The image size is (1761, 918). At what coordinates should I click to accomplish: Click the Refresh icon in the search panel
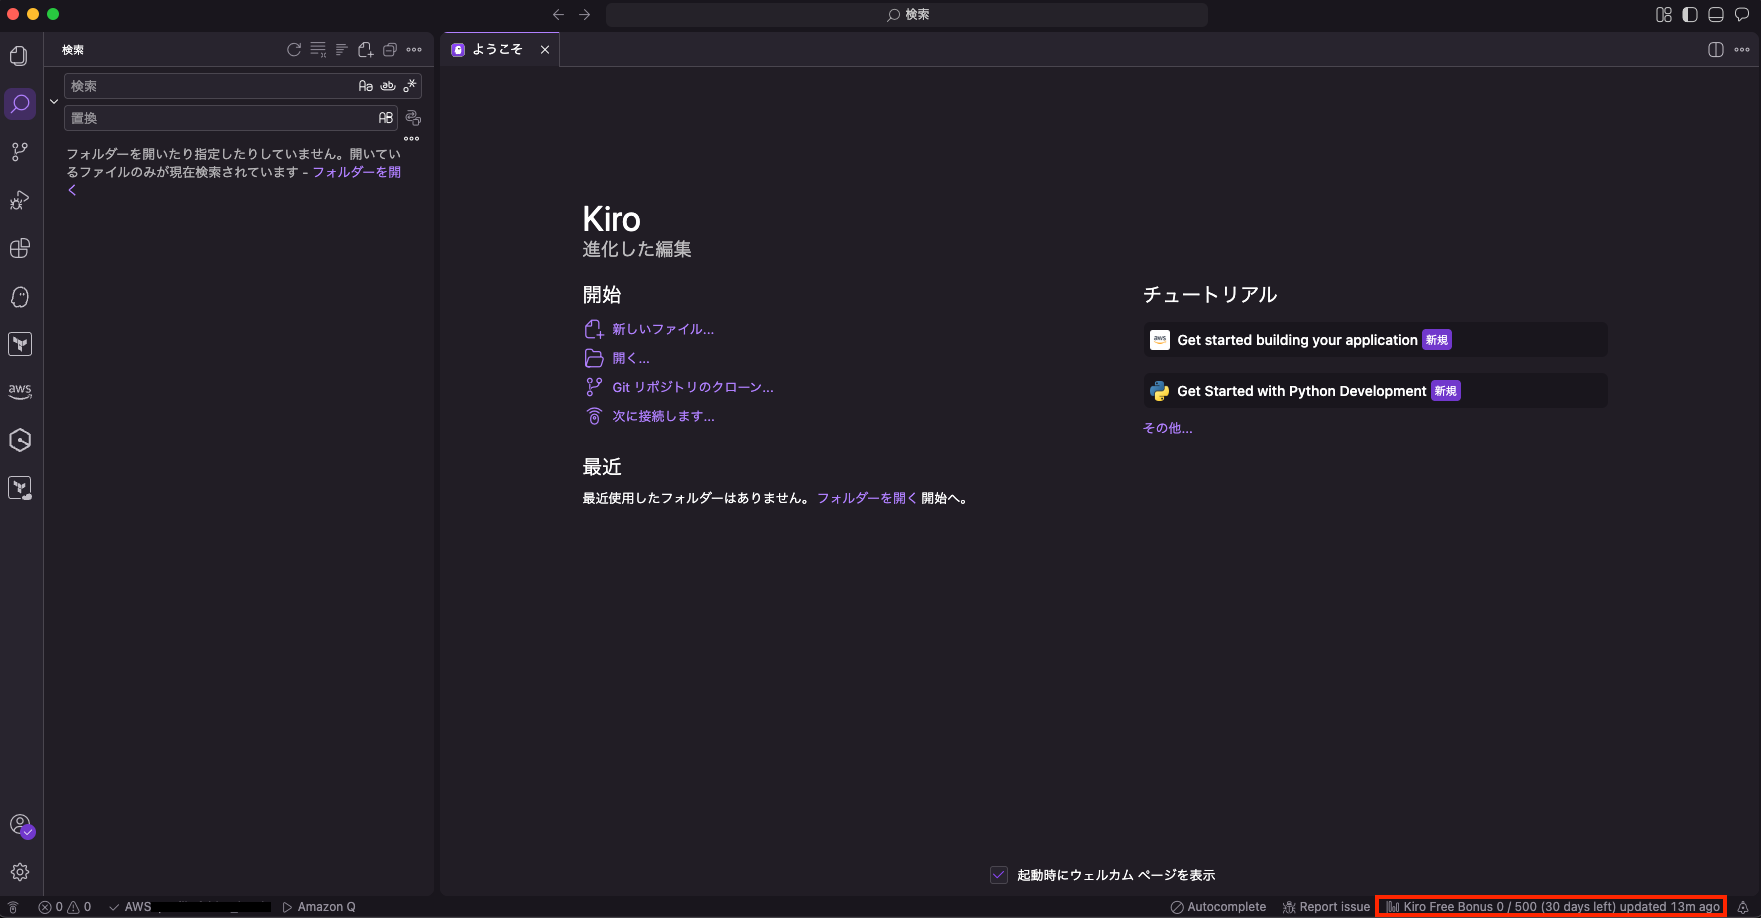(294, 49)
